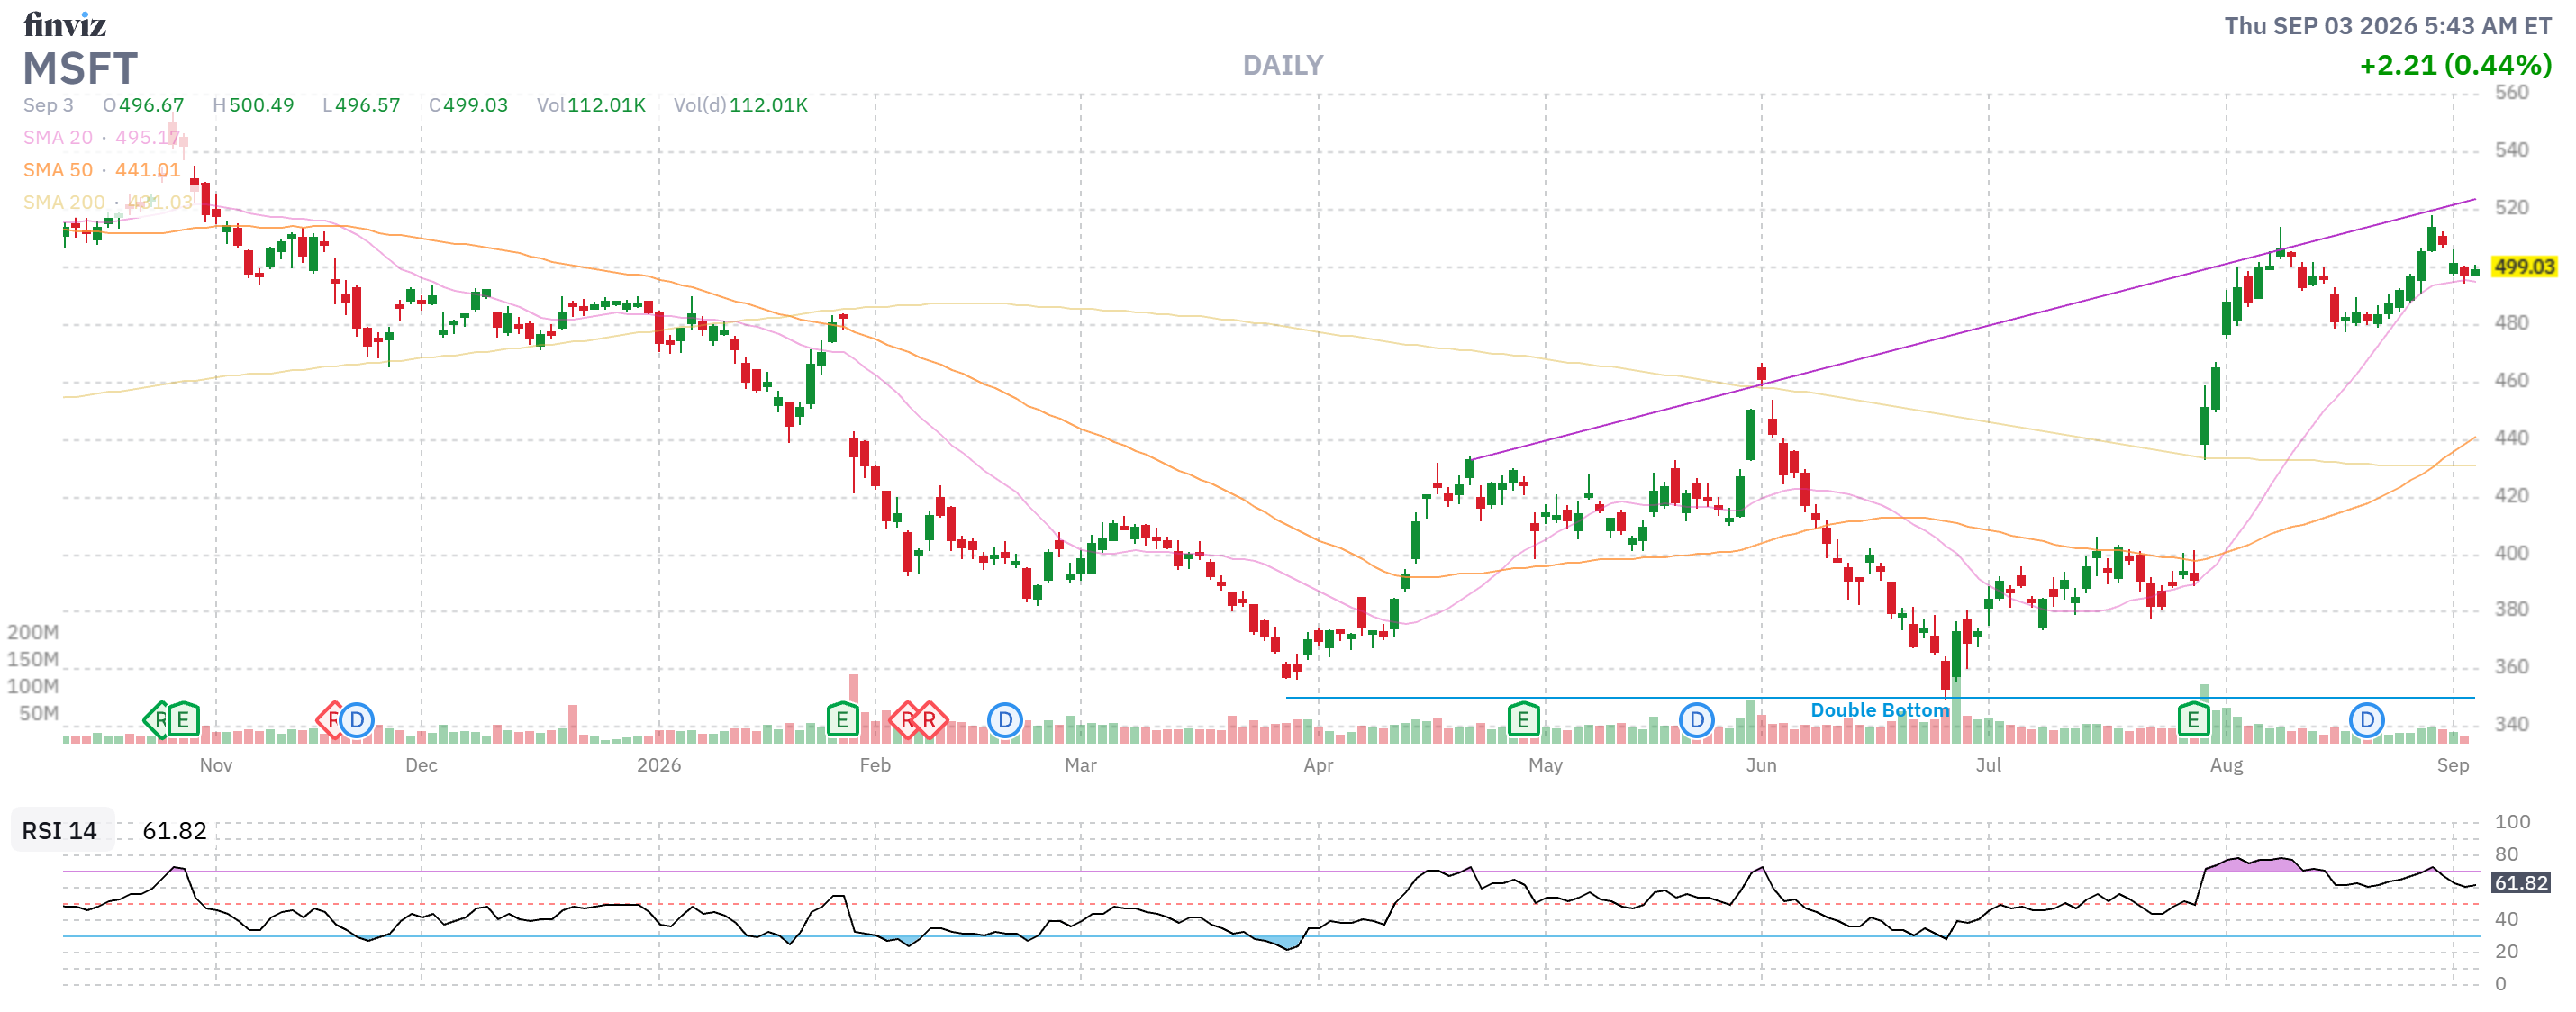Open the green E earnings marker before November
This screenshot has width=2576, height=1012.
pos(183,720)
